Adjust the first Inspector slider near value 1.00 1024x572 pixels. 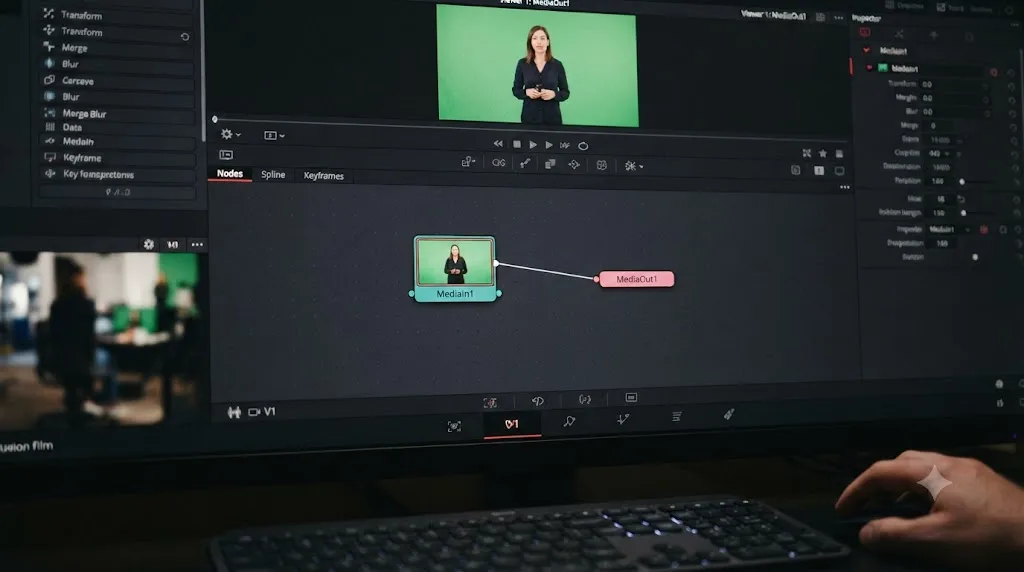click(x=962, y=182)
